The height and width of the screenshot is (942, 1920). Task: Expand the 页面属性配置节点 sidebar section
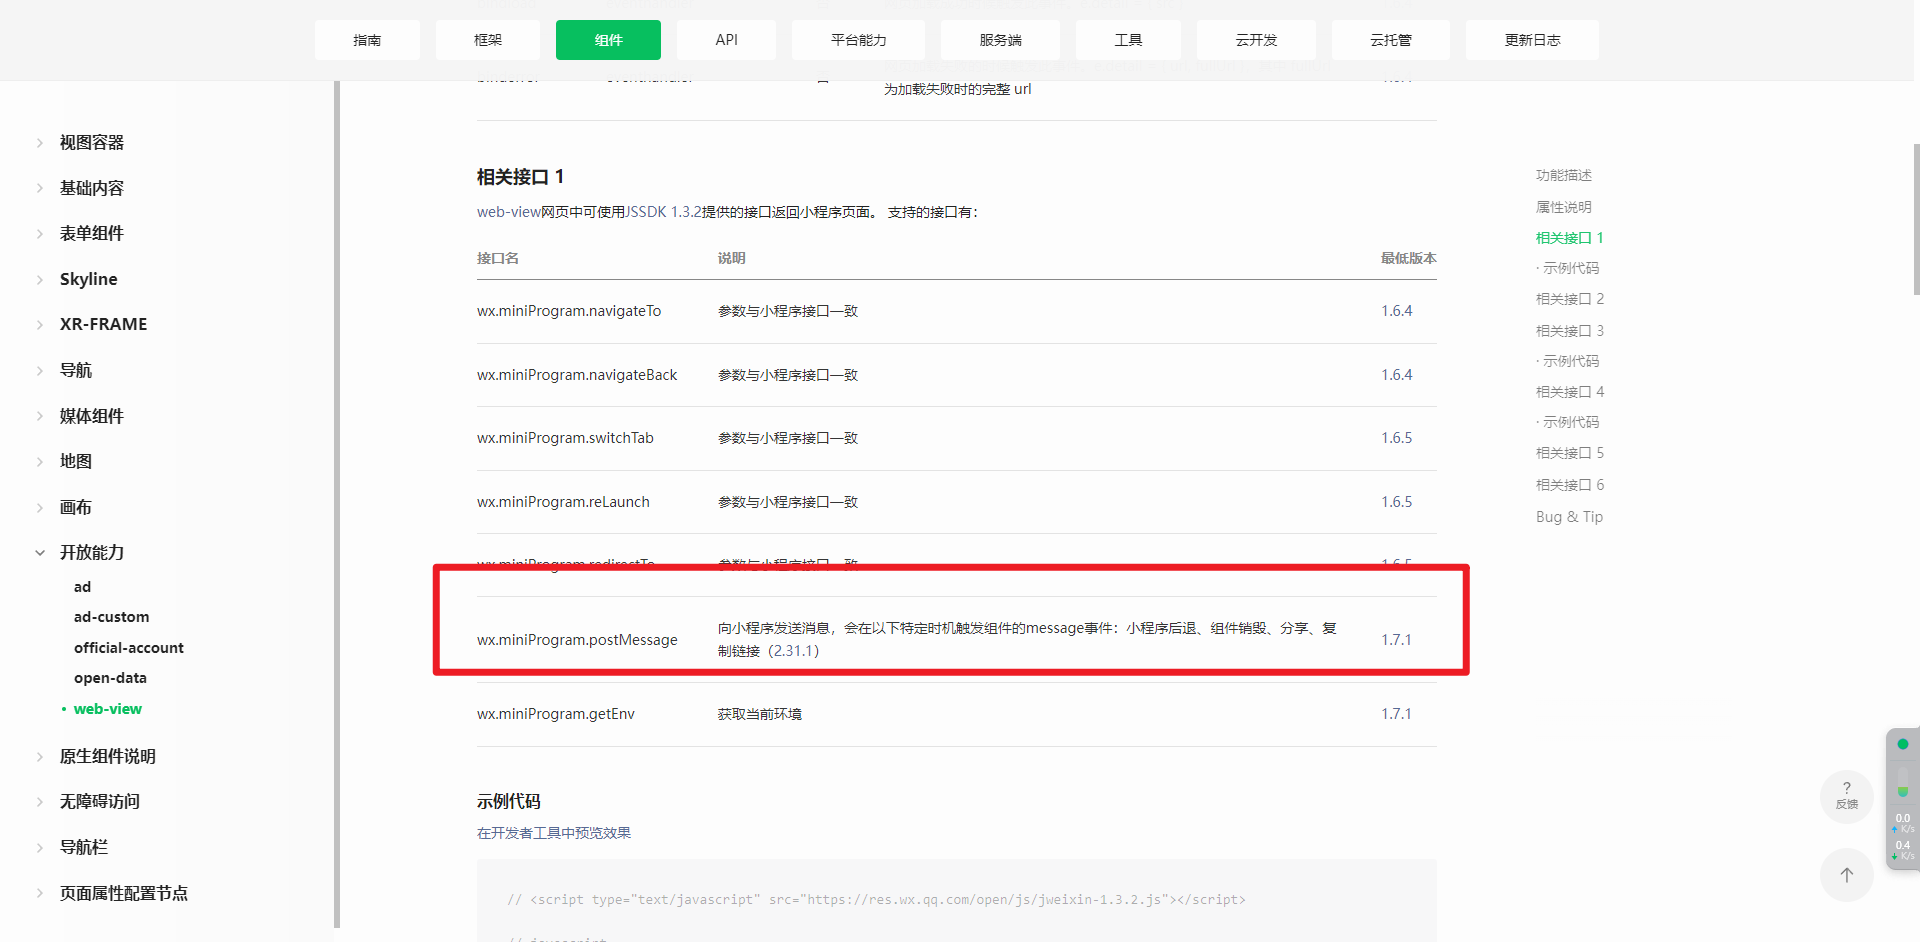click(123, 893)
